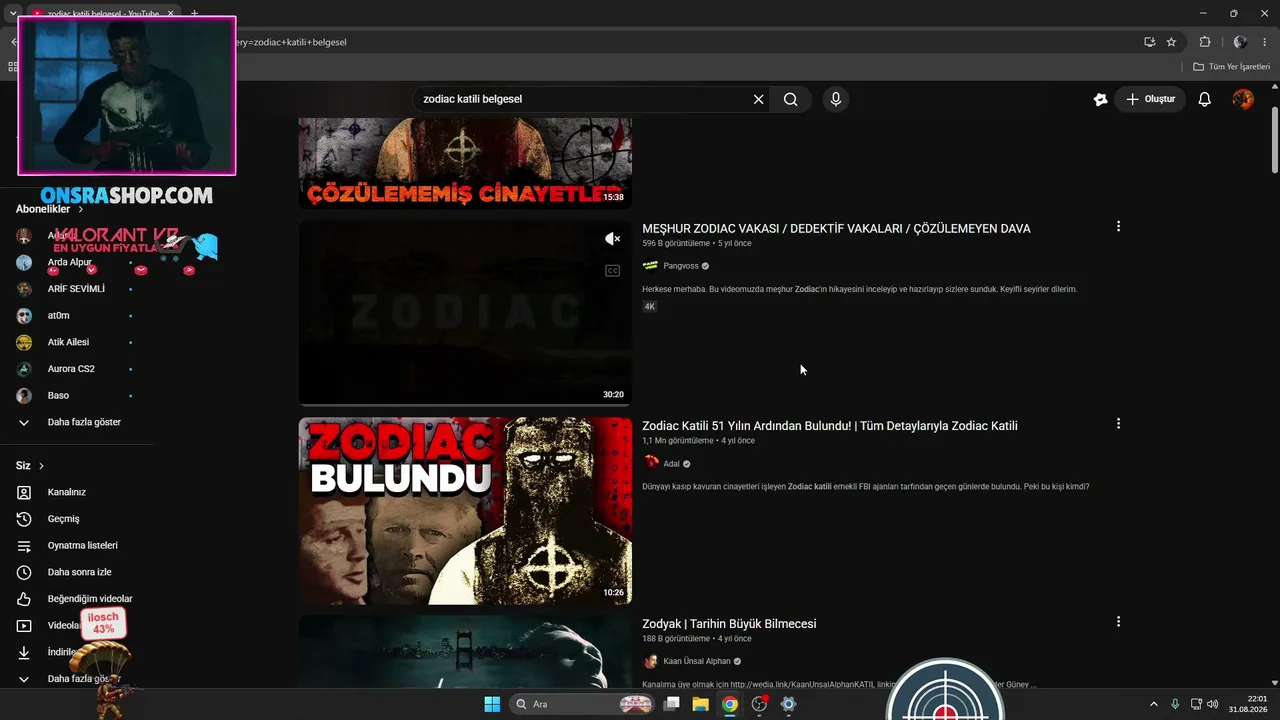Open the Chrome extensions puzzle icon
This screenshot has width=1280, height=720.
tap(1205, 42)
